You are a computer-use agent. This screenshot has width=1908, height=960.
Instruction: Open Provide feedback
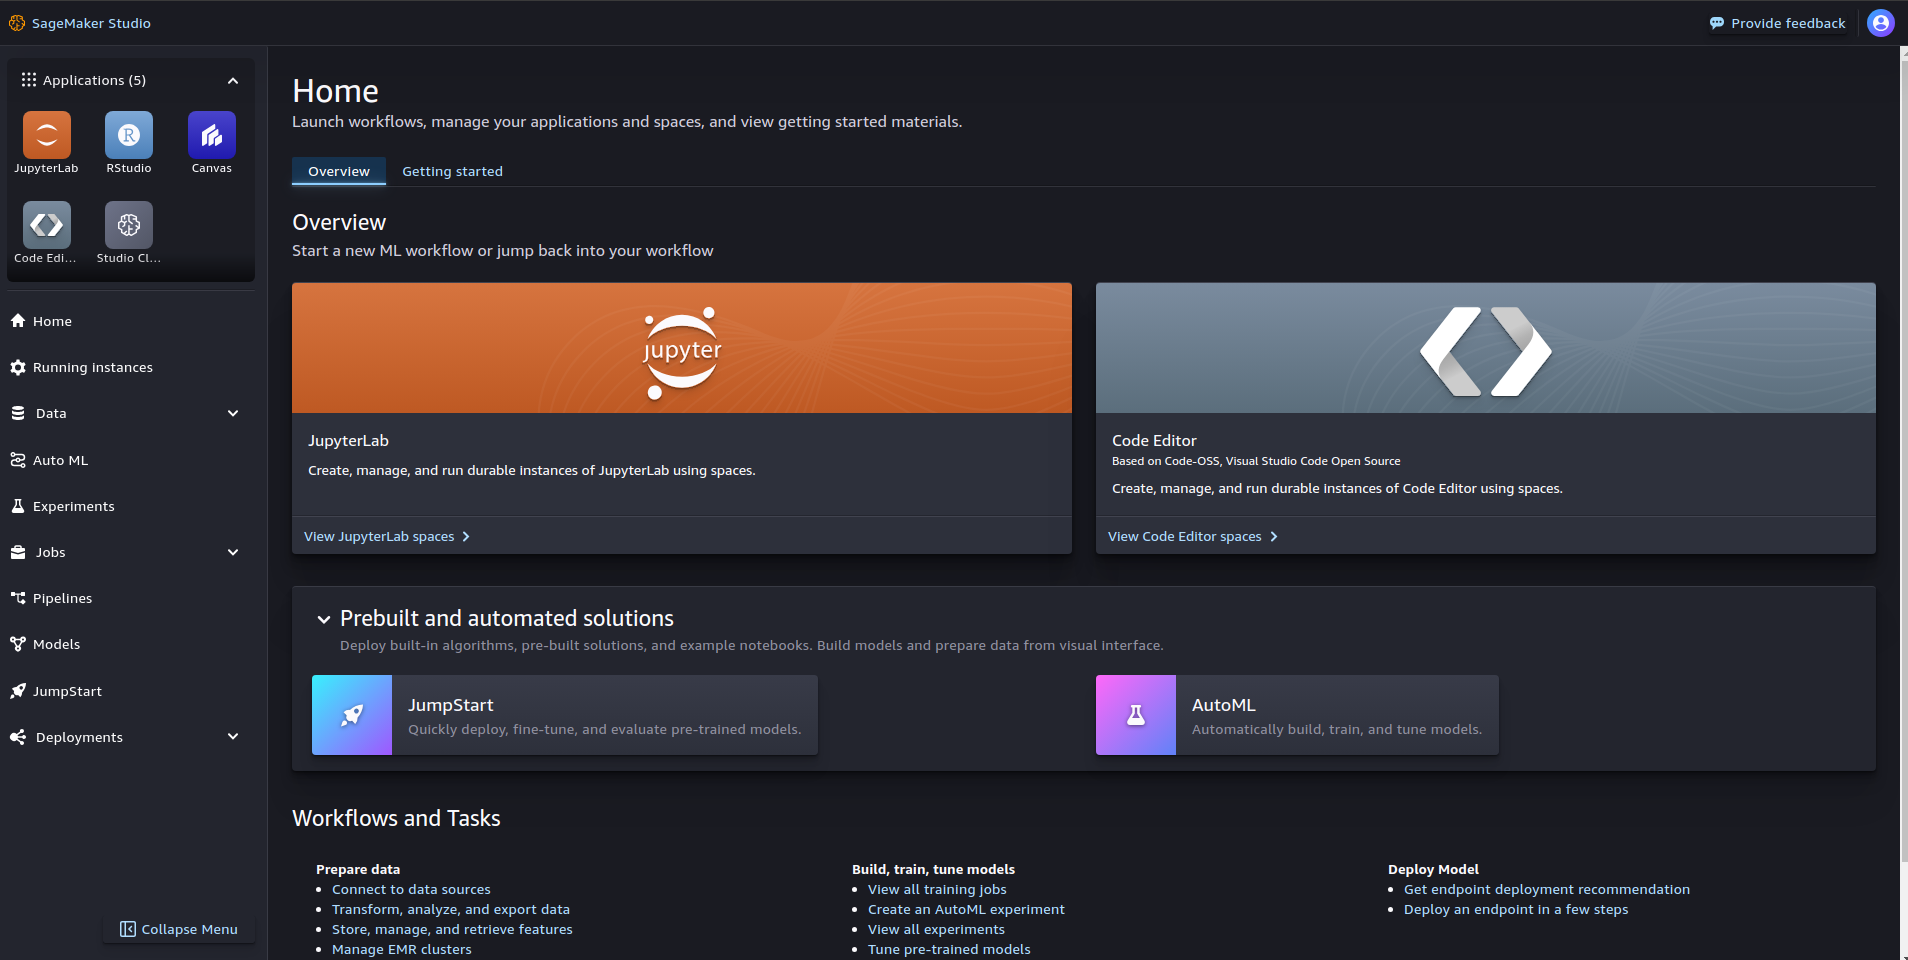click(x=1779, y=22)
